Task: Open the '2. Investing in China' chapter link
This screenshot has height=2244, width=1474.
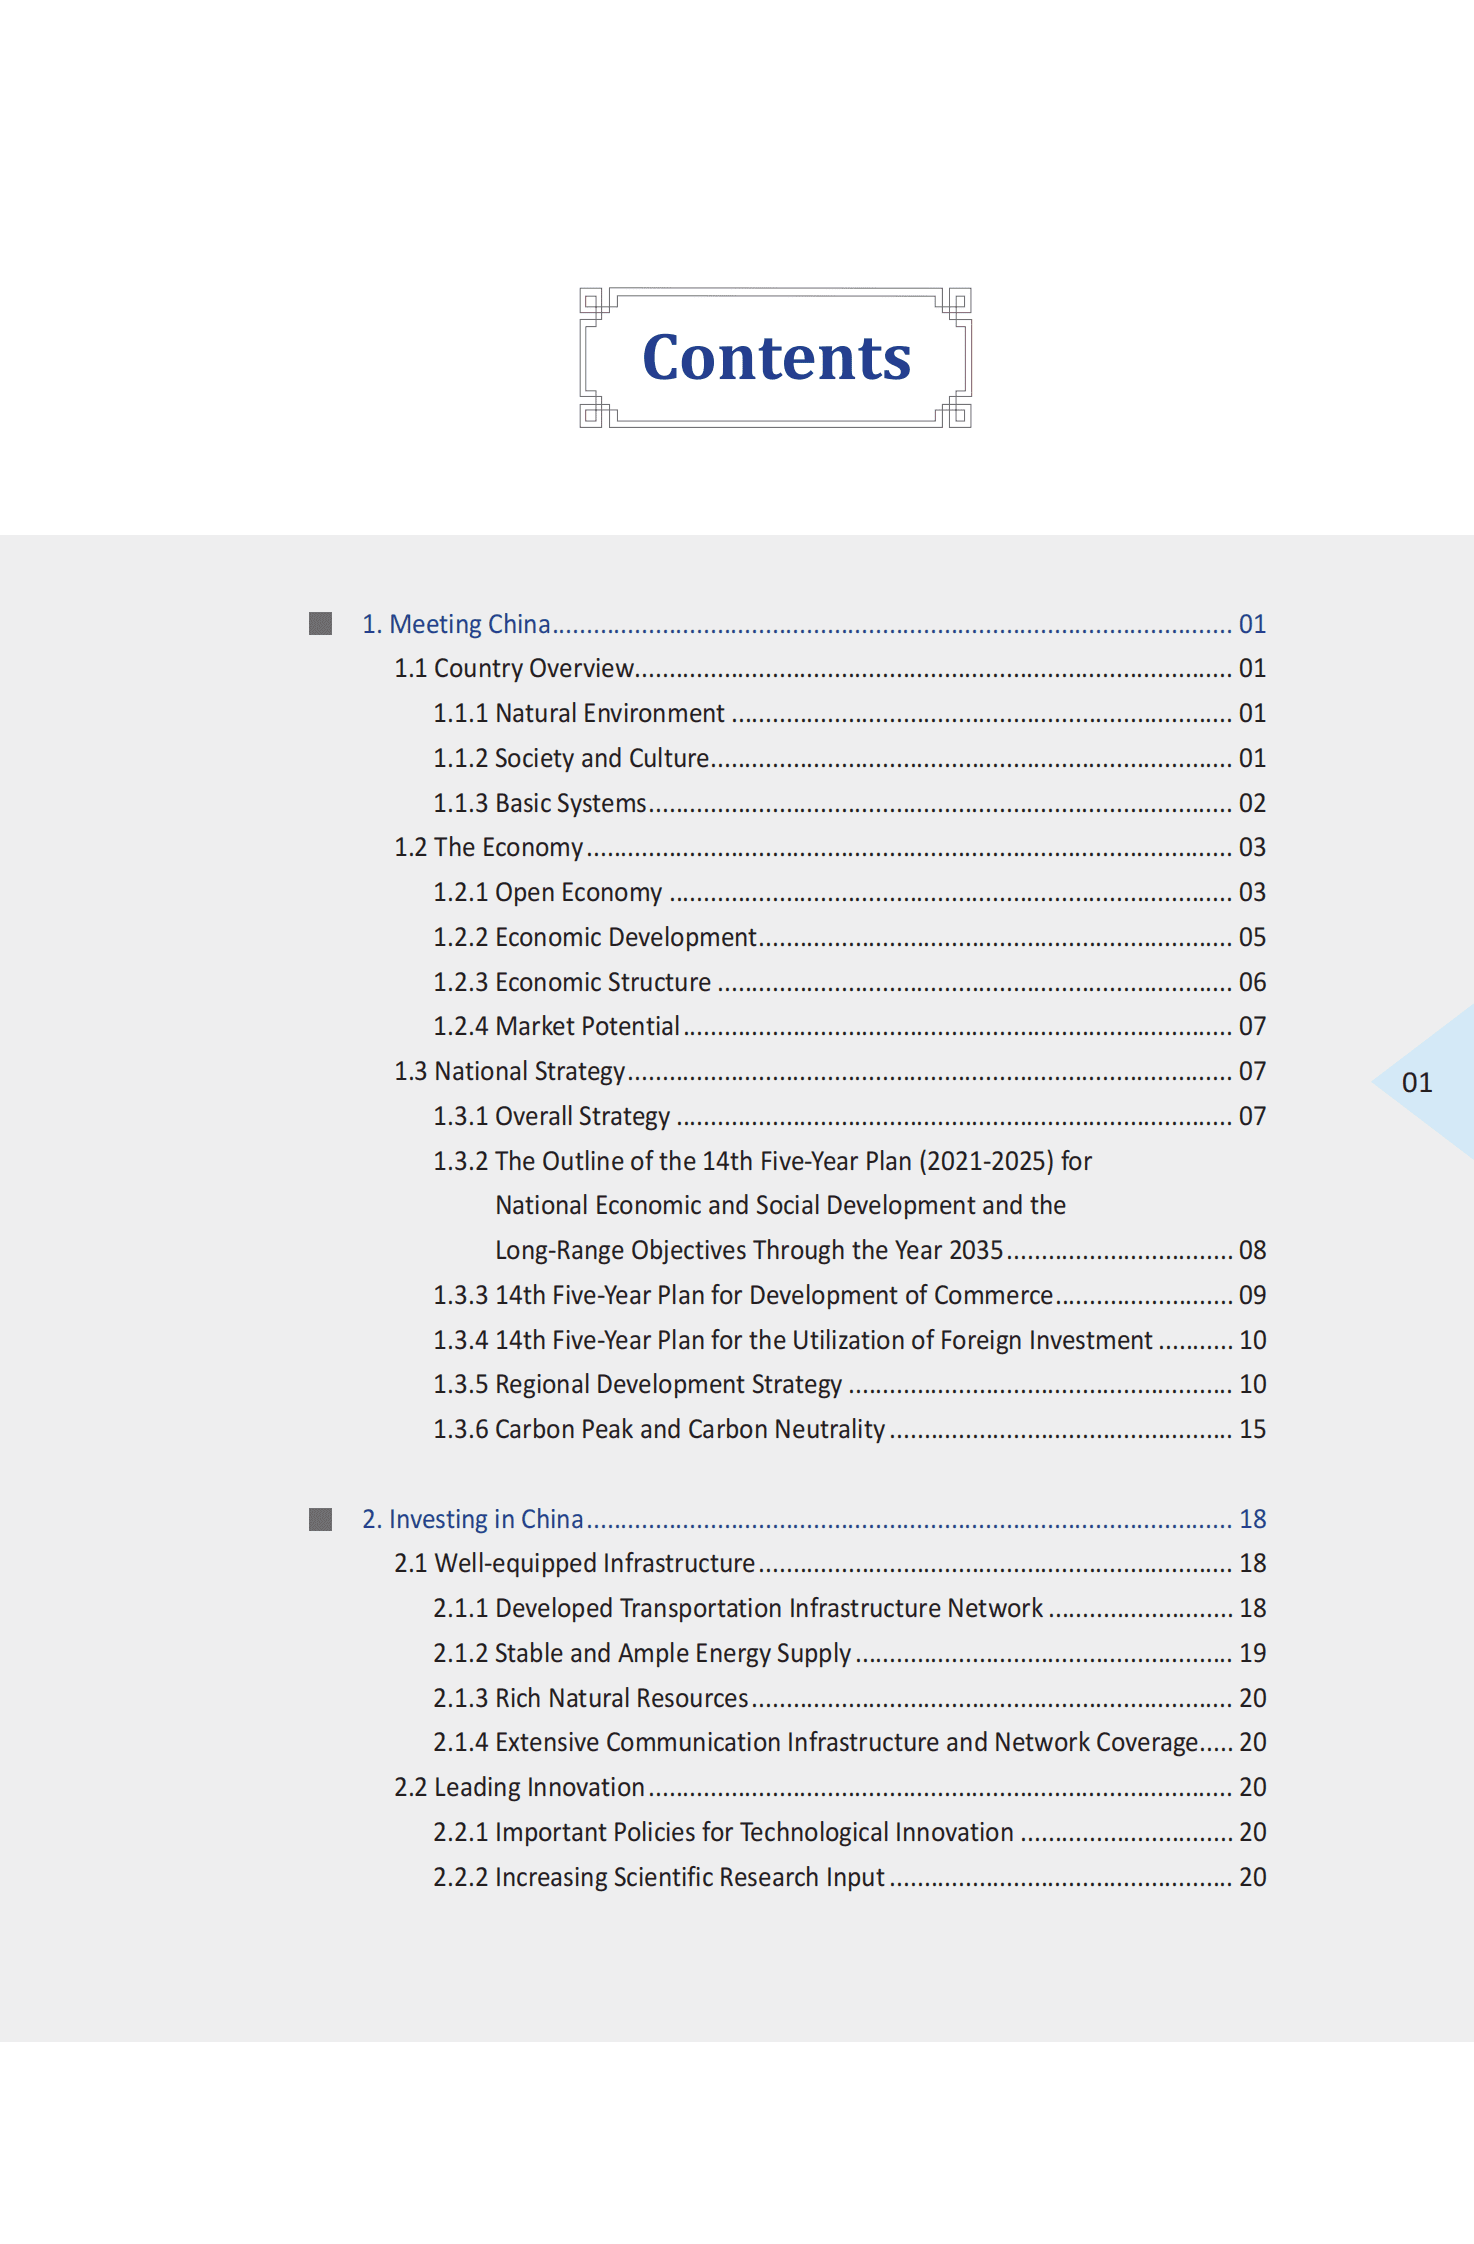Action: point(472,1519)
